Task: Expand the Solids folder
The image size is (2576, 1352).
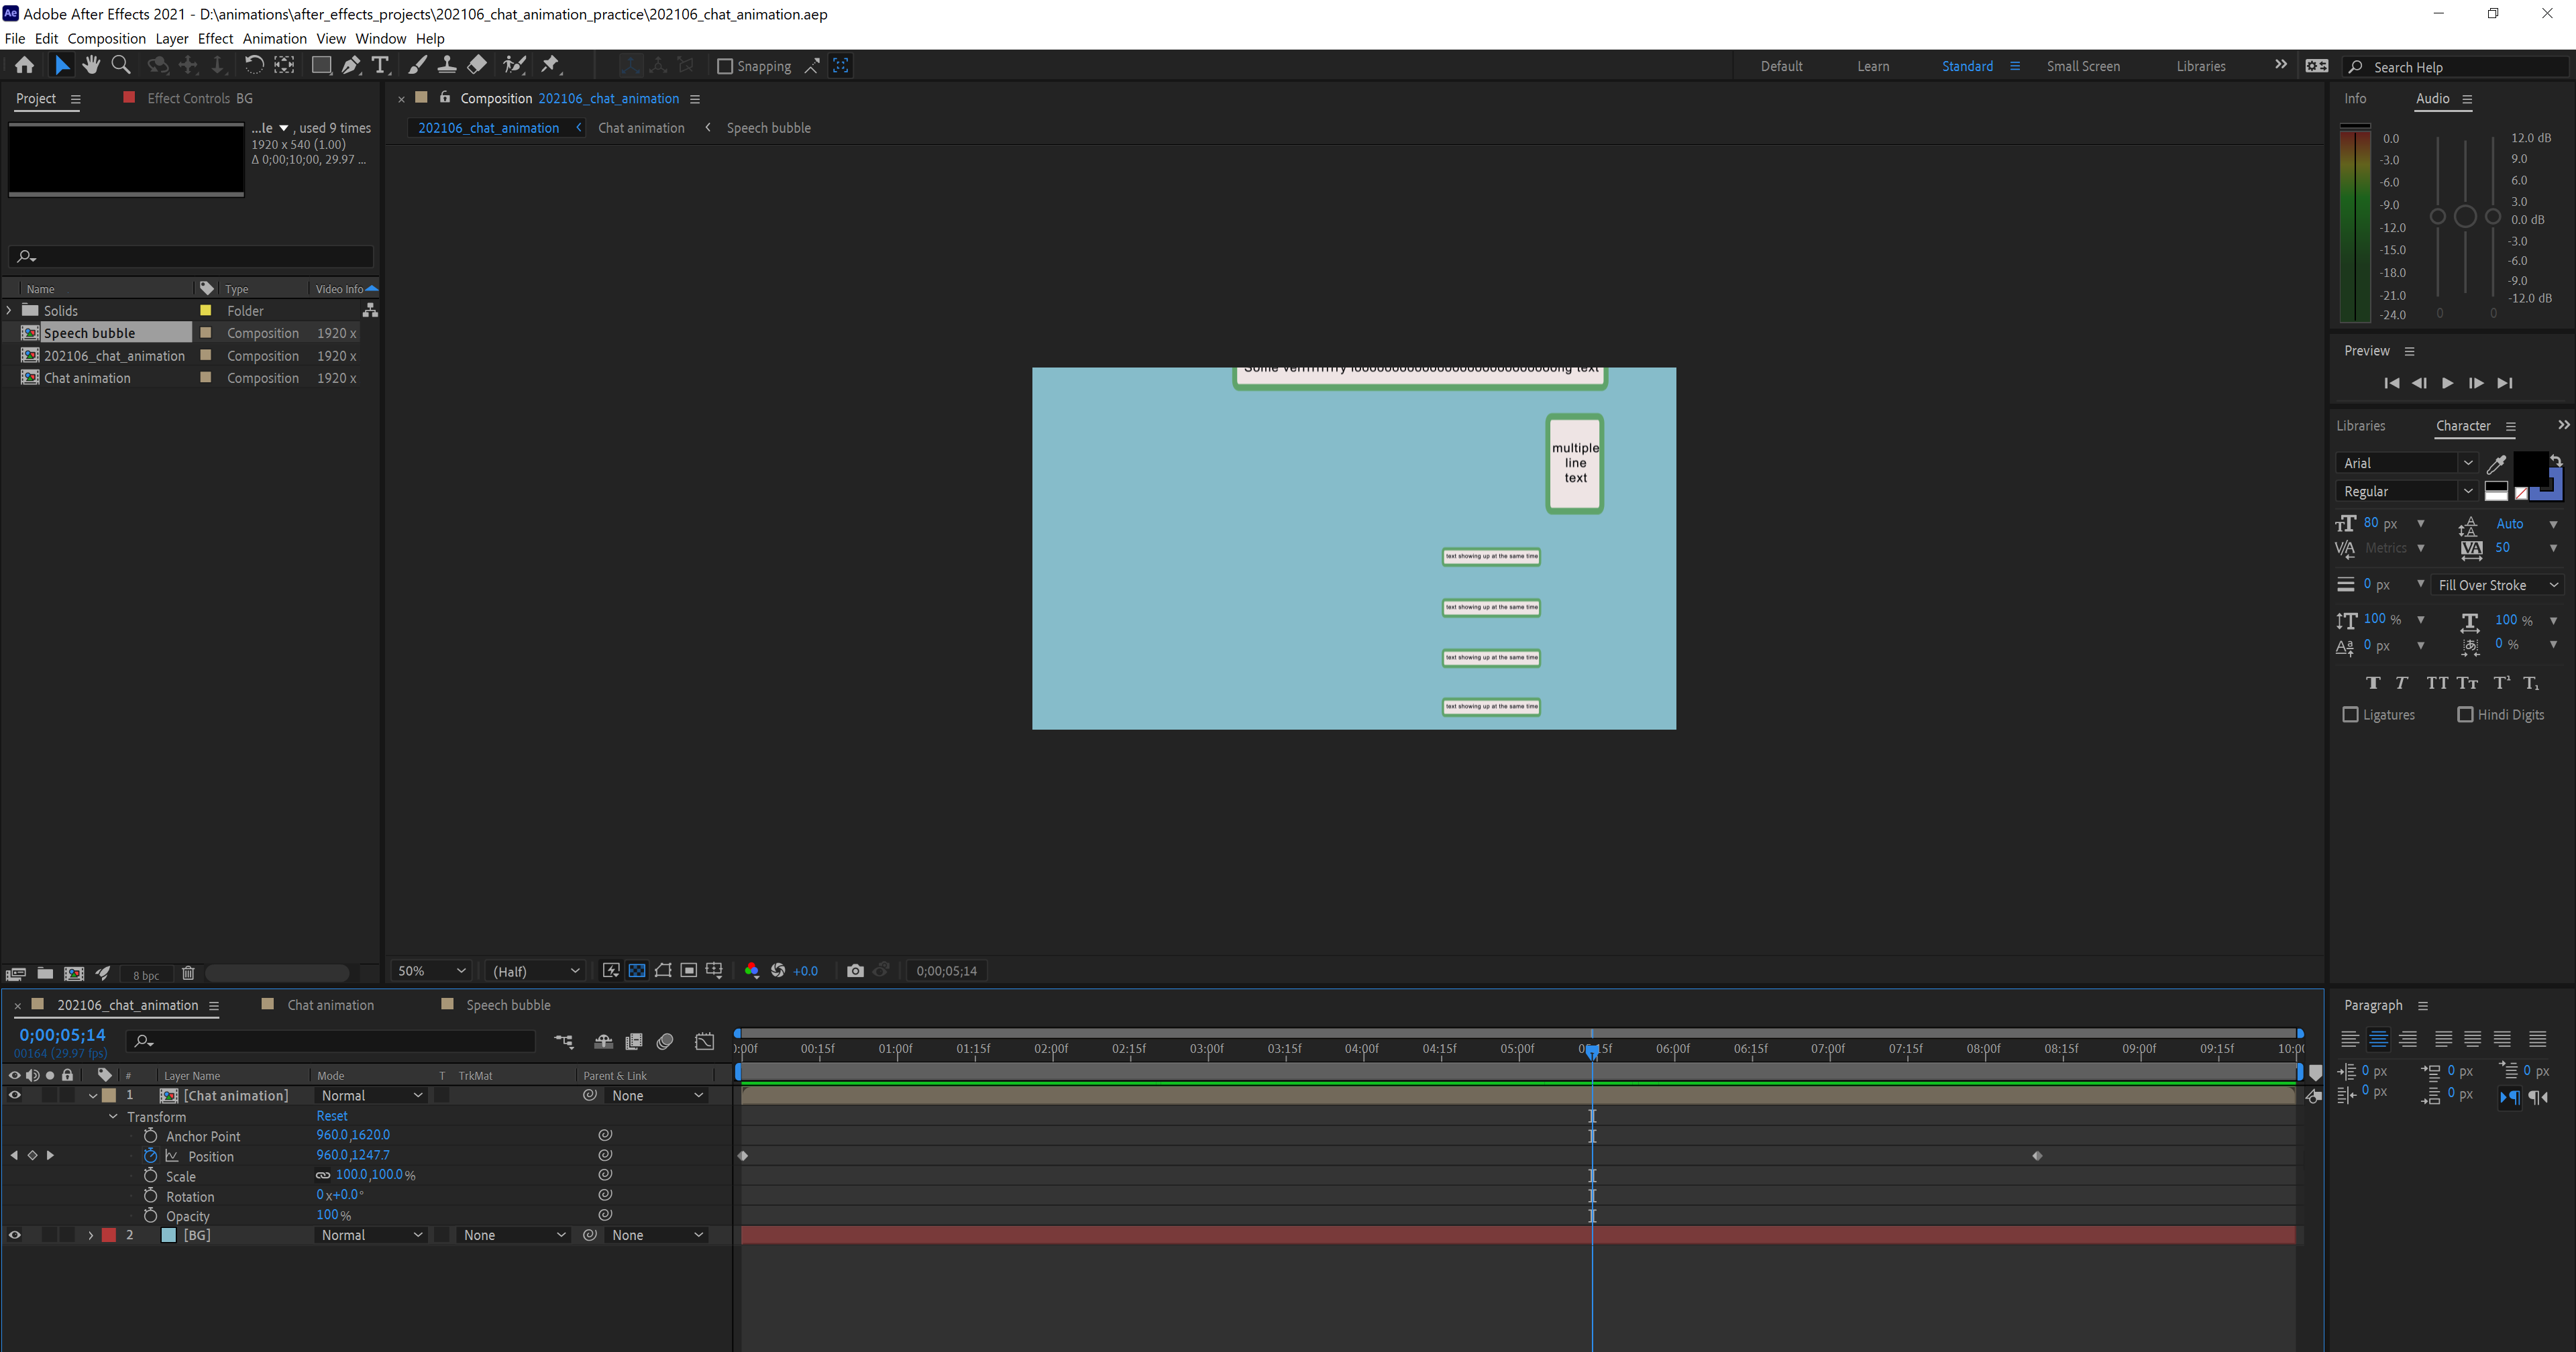Action: click(9, 310)
